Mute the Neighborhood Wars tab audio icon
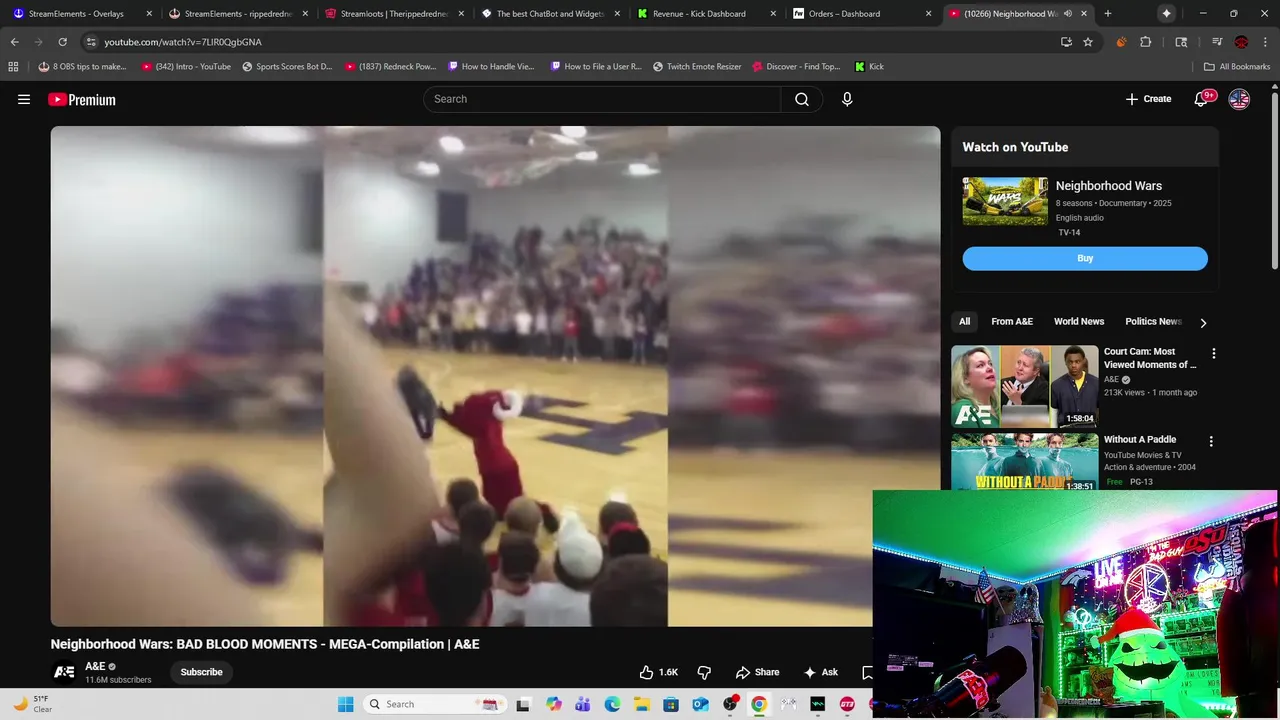 (1068, 14)
